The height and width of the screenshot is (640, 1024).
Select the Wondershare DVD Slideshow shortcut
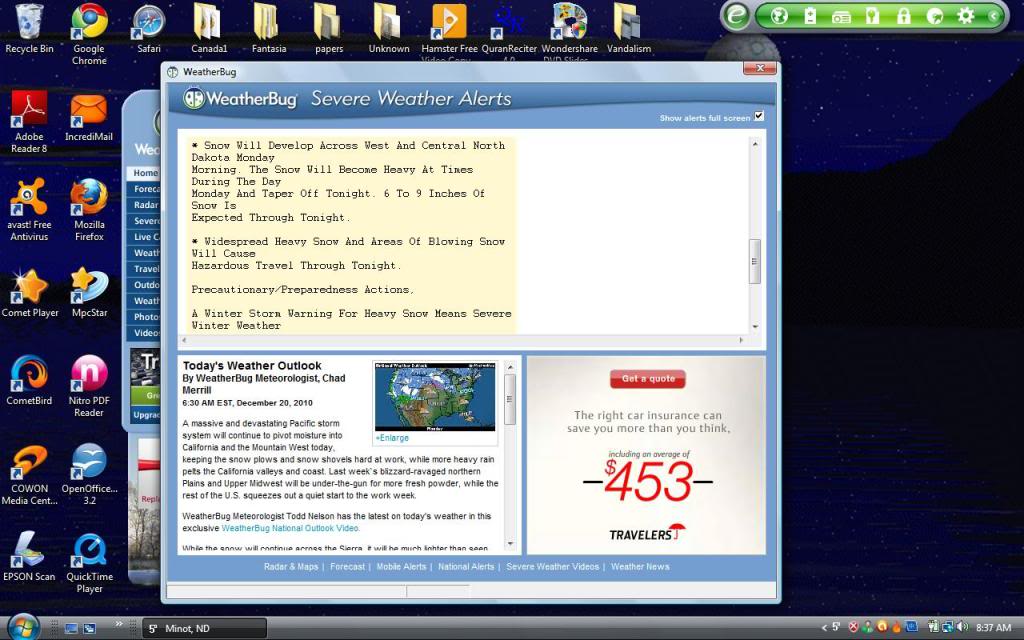[x=569, y=31]
